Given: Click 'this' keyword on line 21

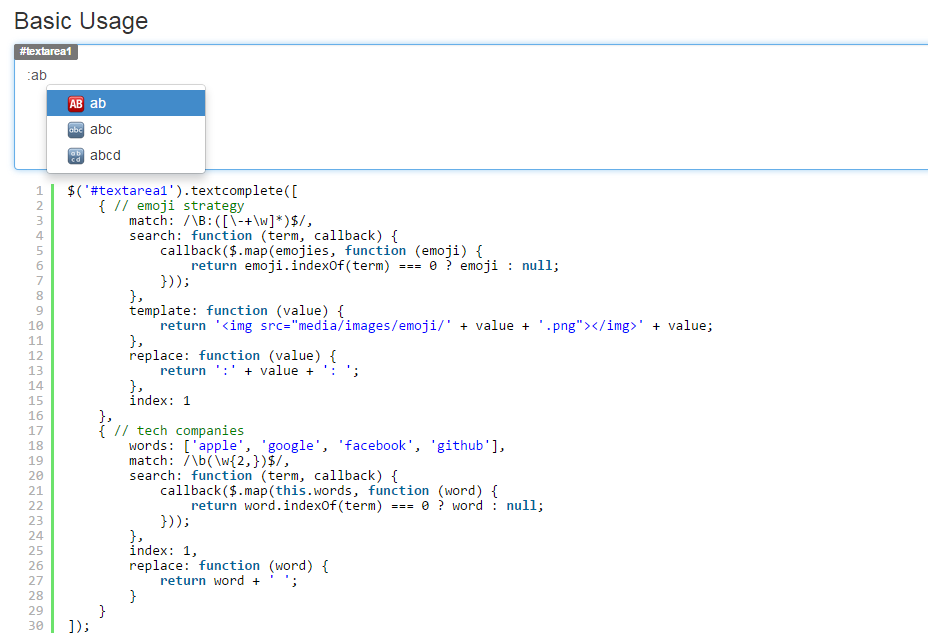Looking at the screenshot, I should coord(291,491).
